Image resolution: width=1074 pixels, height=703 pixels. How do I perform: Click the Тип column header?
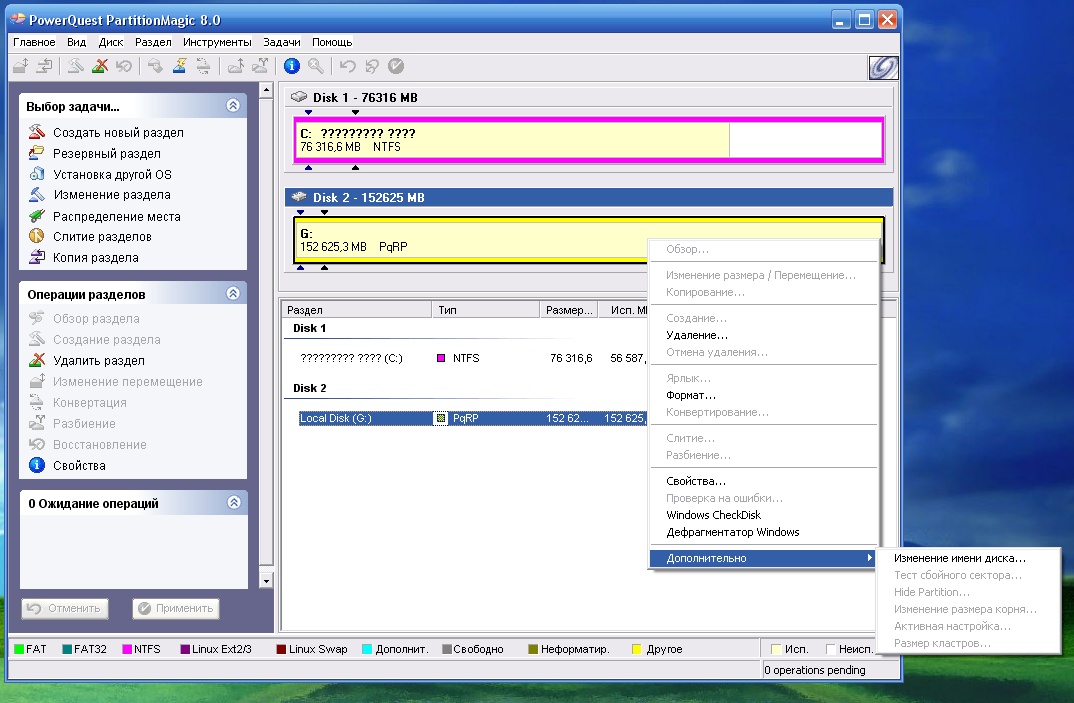click(486, 310)
